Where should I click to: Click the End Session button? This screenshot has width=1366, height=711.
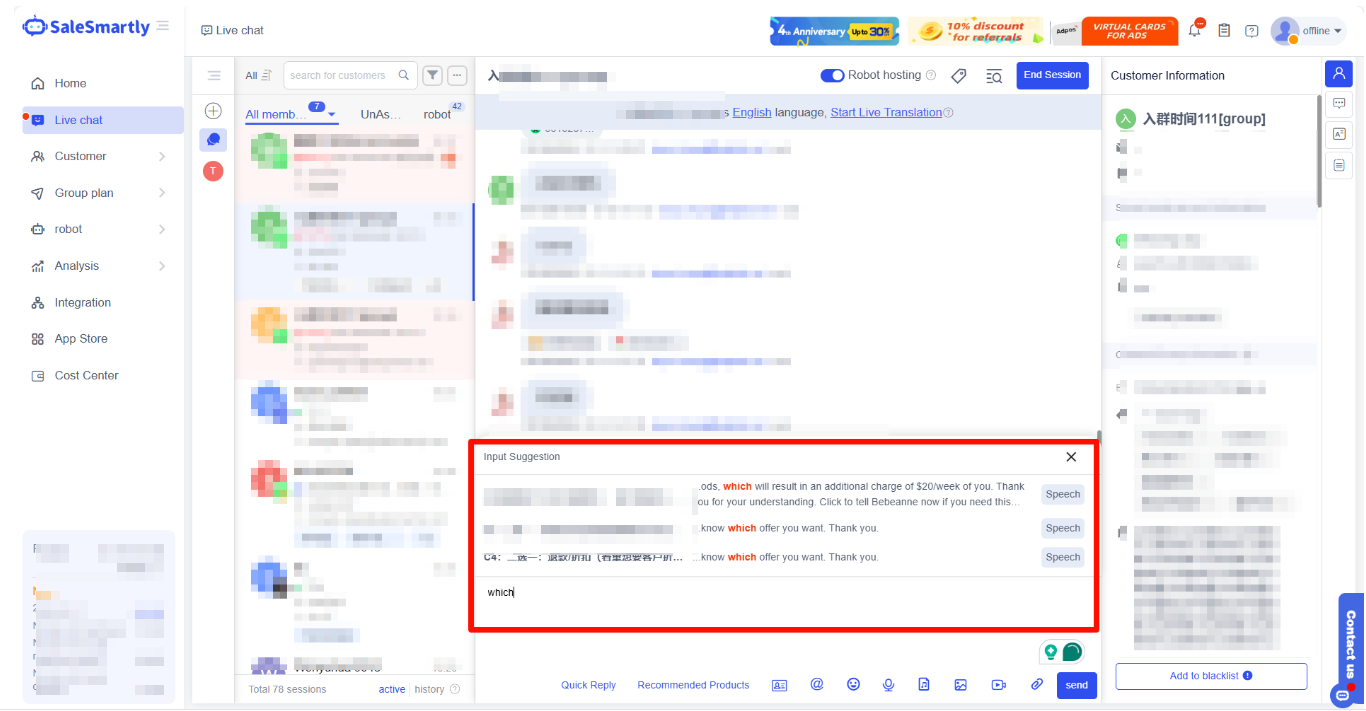pos(1052,75)
